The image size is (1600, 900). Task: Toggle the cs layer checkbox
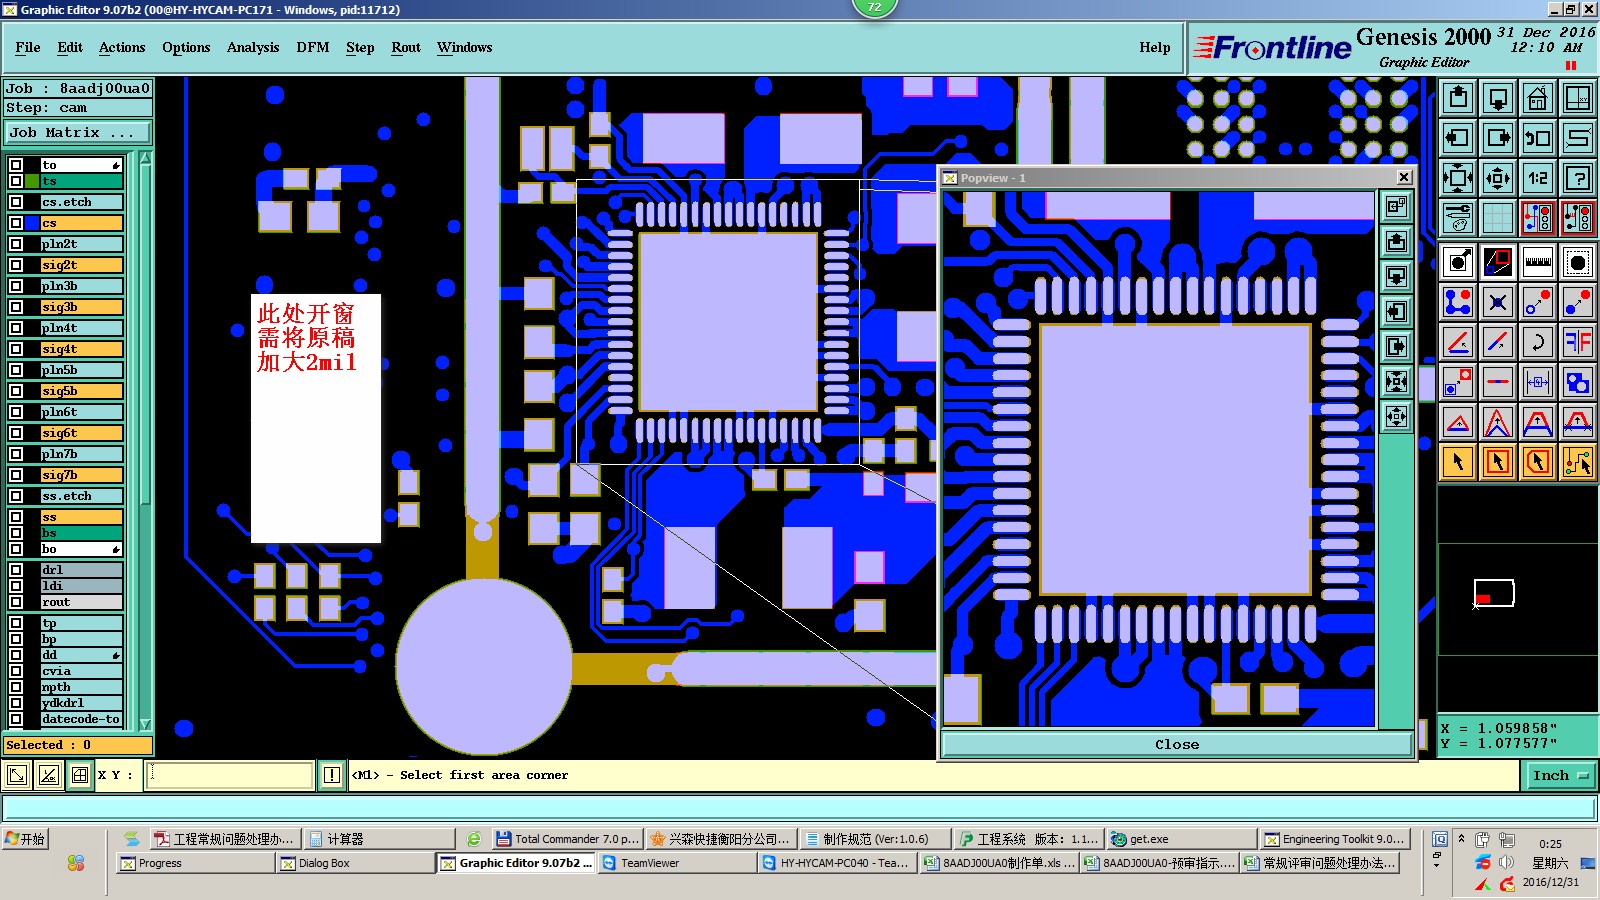click(16, 223)
